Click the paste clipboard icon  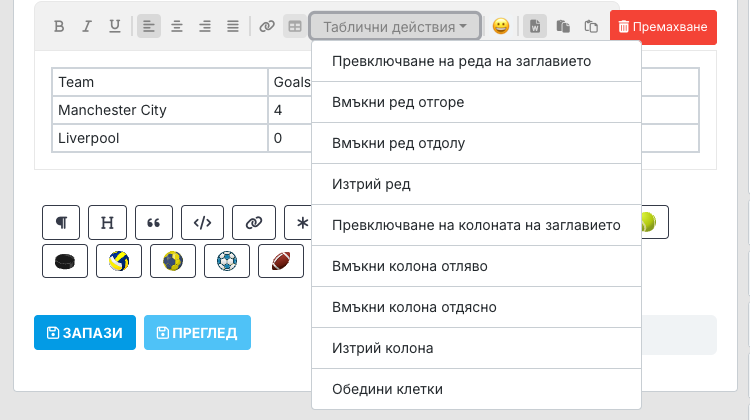coord(563,26)
